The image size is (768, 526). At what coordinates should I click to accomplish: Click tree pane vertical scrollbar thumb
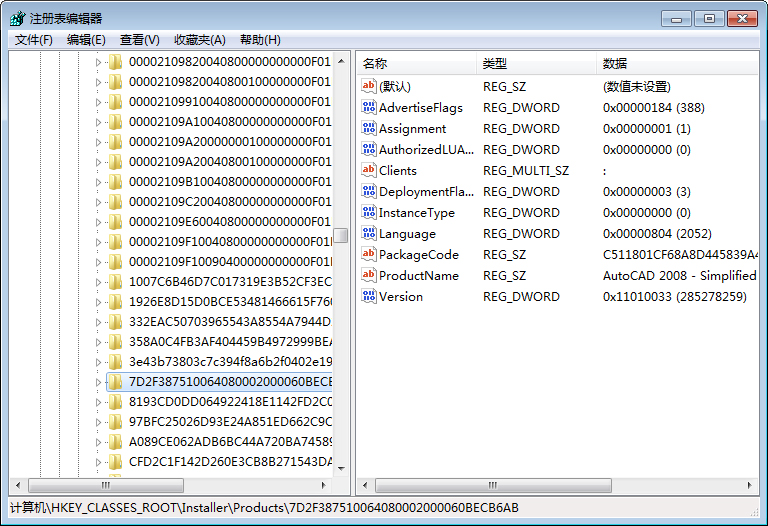tap(341, 235)
